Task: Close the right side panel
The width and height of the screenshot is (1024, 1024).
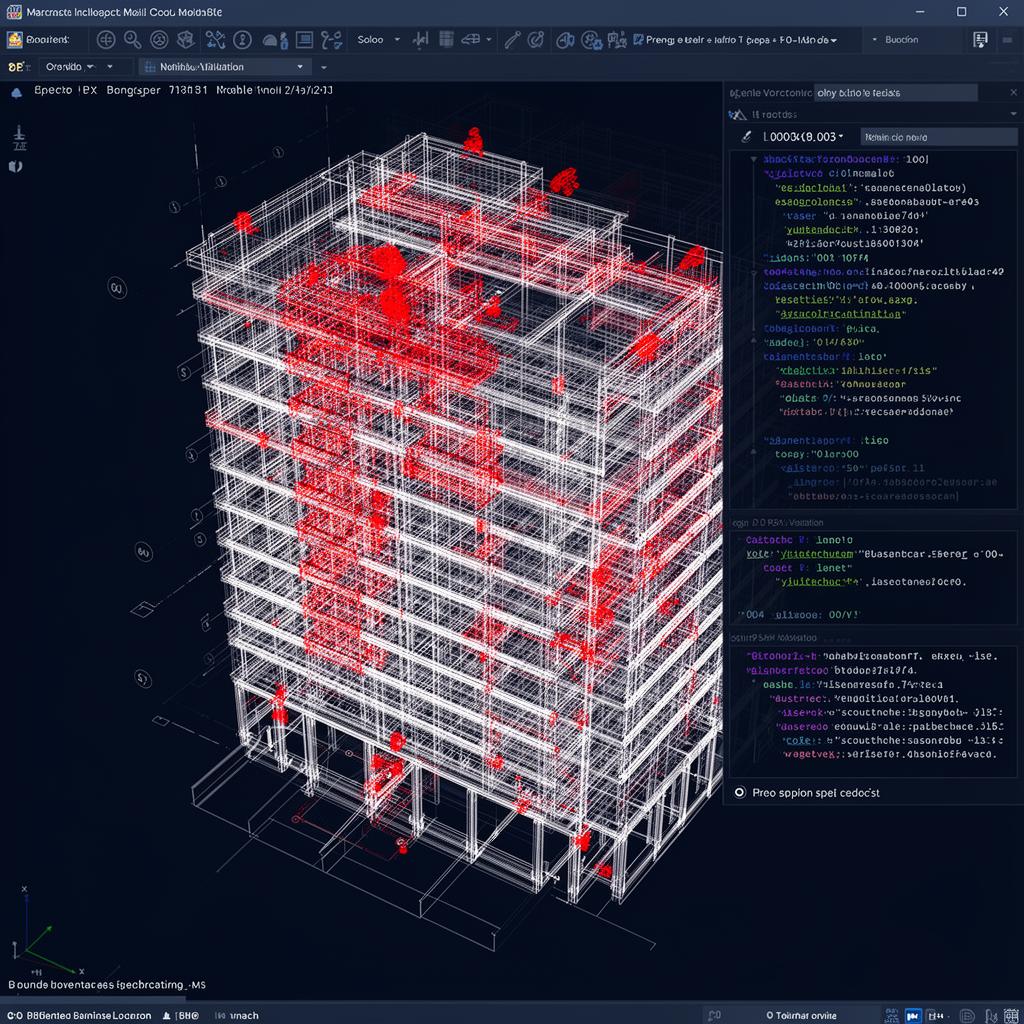Action: coord(1013,93)
